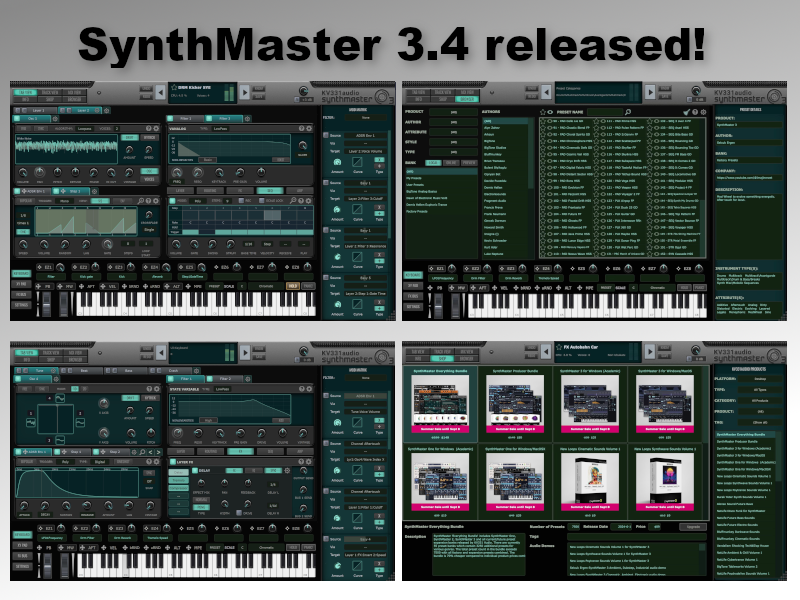Toggle the eye visibility icon in browser header
800x600 pixels.
coord(551,112)
